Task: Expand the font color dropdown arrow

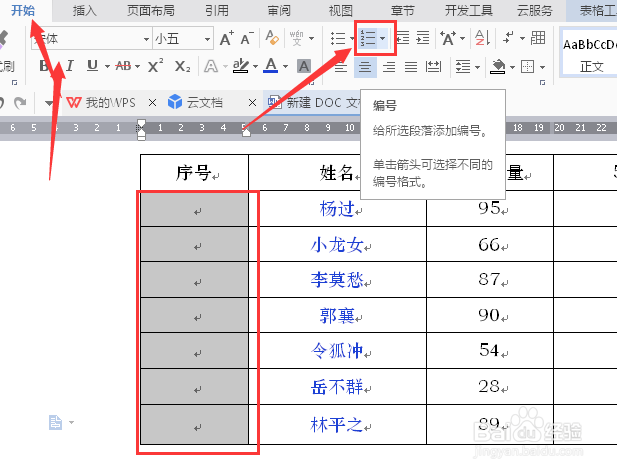Action: click(x=285, y=67)
